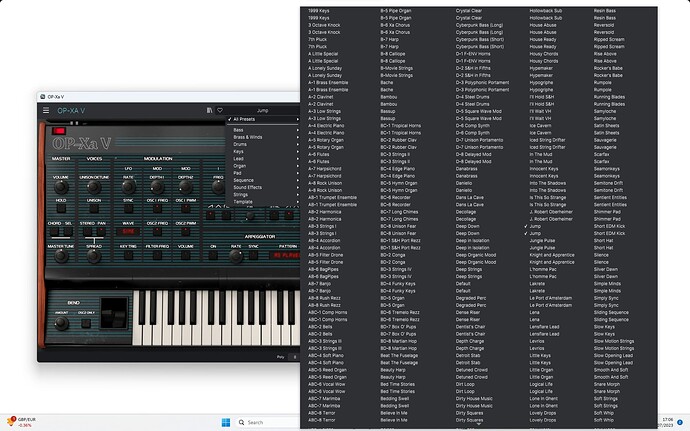Expand the Organ preset category
The image size is (690, 431).
click(x=263, y=166)
